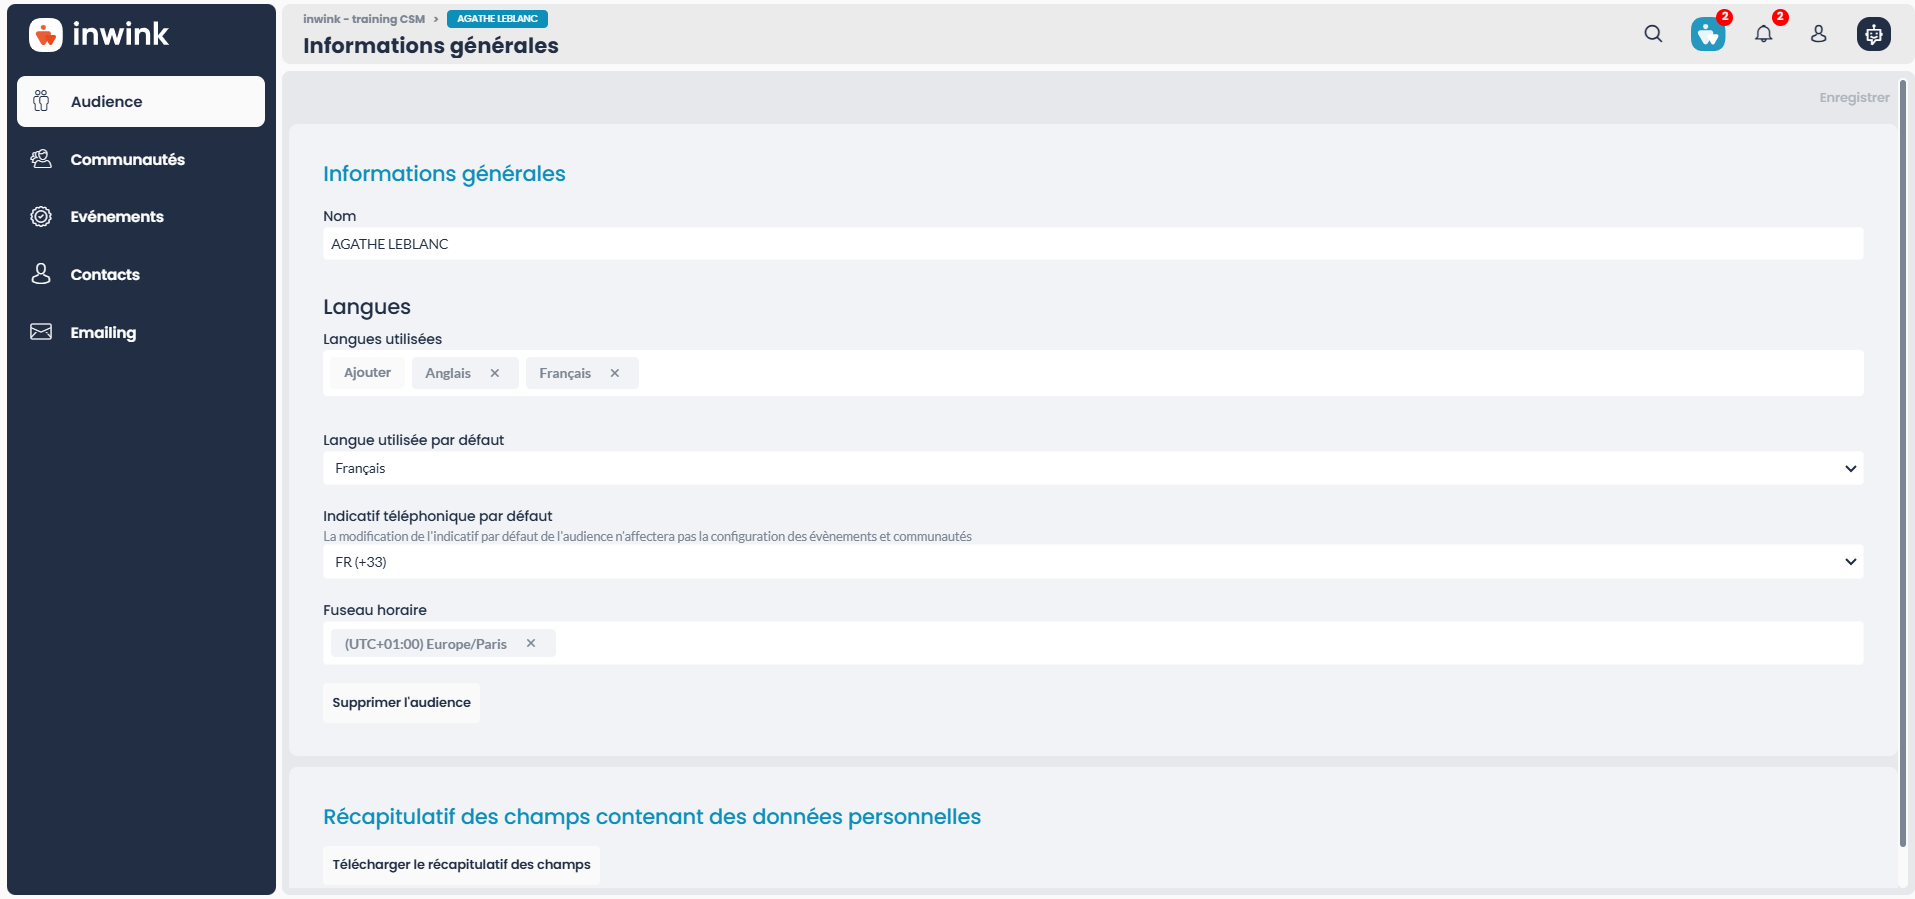Remove the Europe/Paris timezone tag
Image resolution: width=1915 pixels, height=899 pixels.
coord(531,643)
